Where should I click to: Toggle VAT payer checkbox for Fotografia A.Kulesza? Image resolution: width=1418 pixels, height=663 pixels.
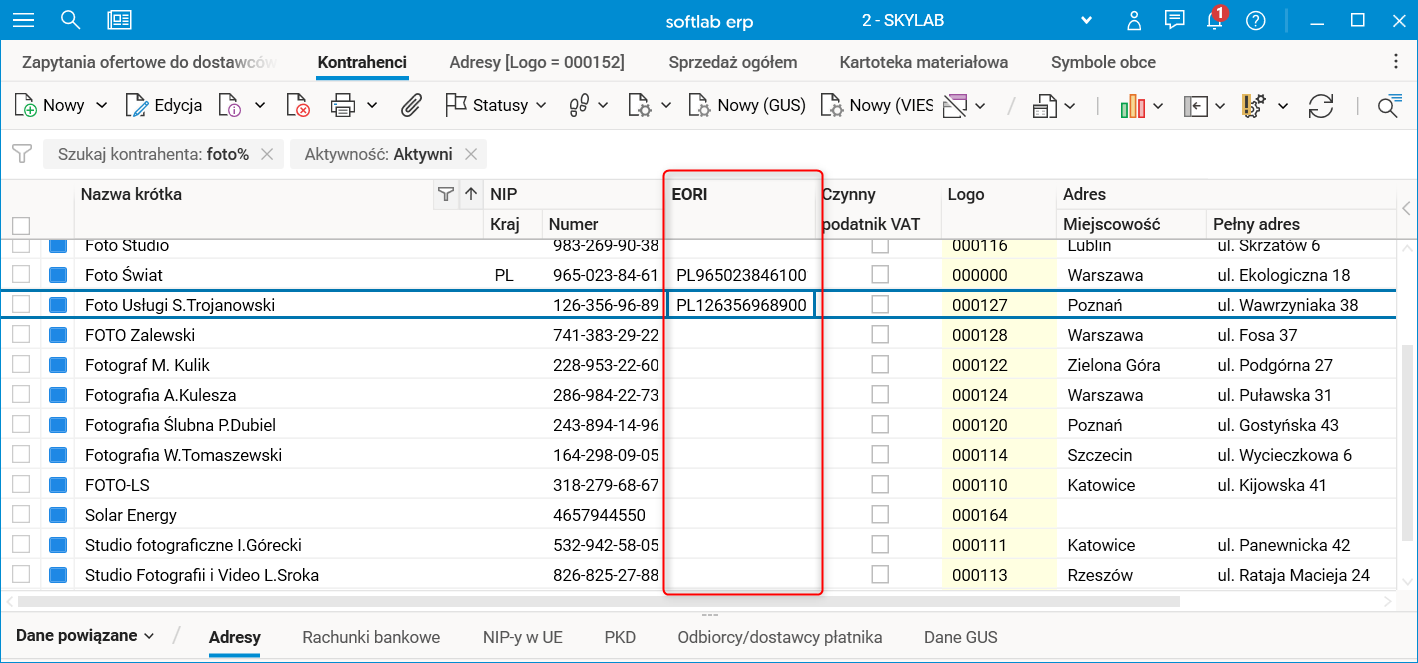point(880,395)
